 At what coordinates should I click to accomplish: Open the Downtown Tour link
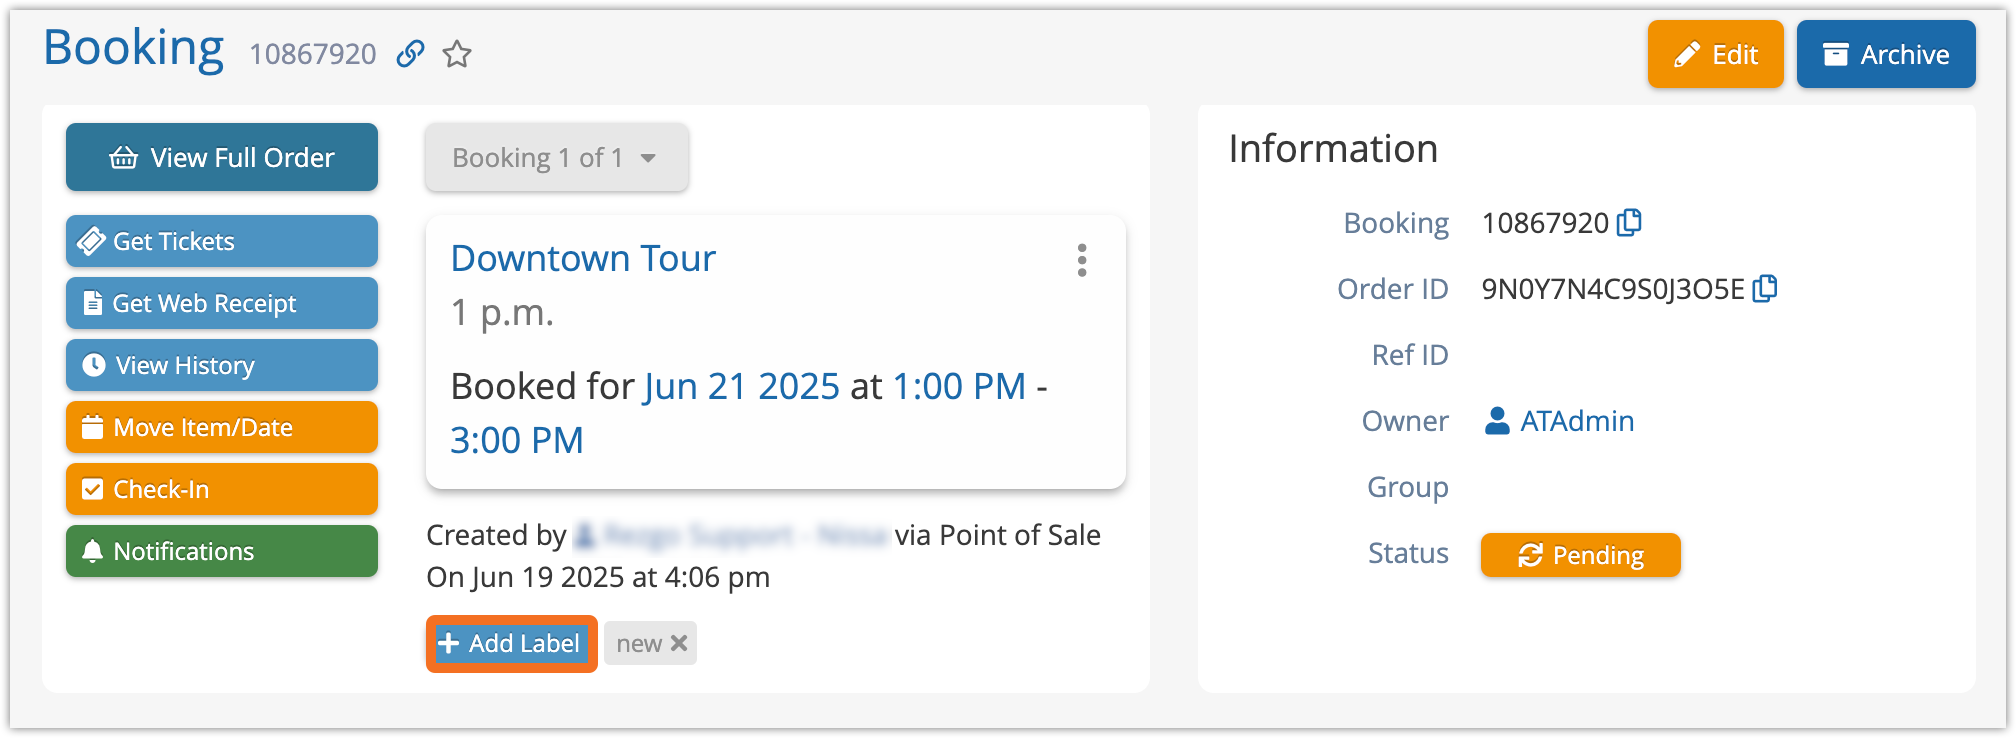click(583, 259)
